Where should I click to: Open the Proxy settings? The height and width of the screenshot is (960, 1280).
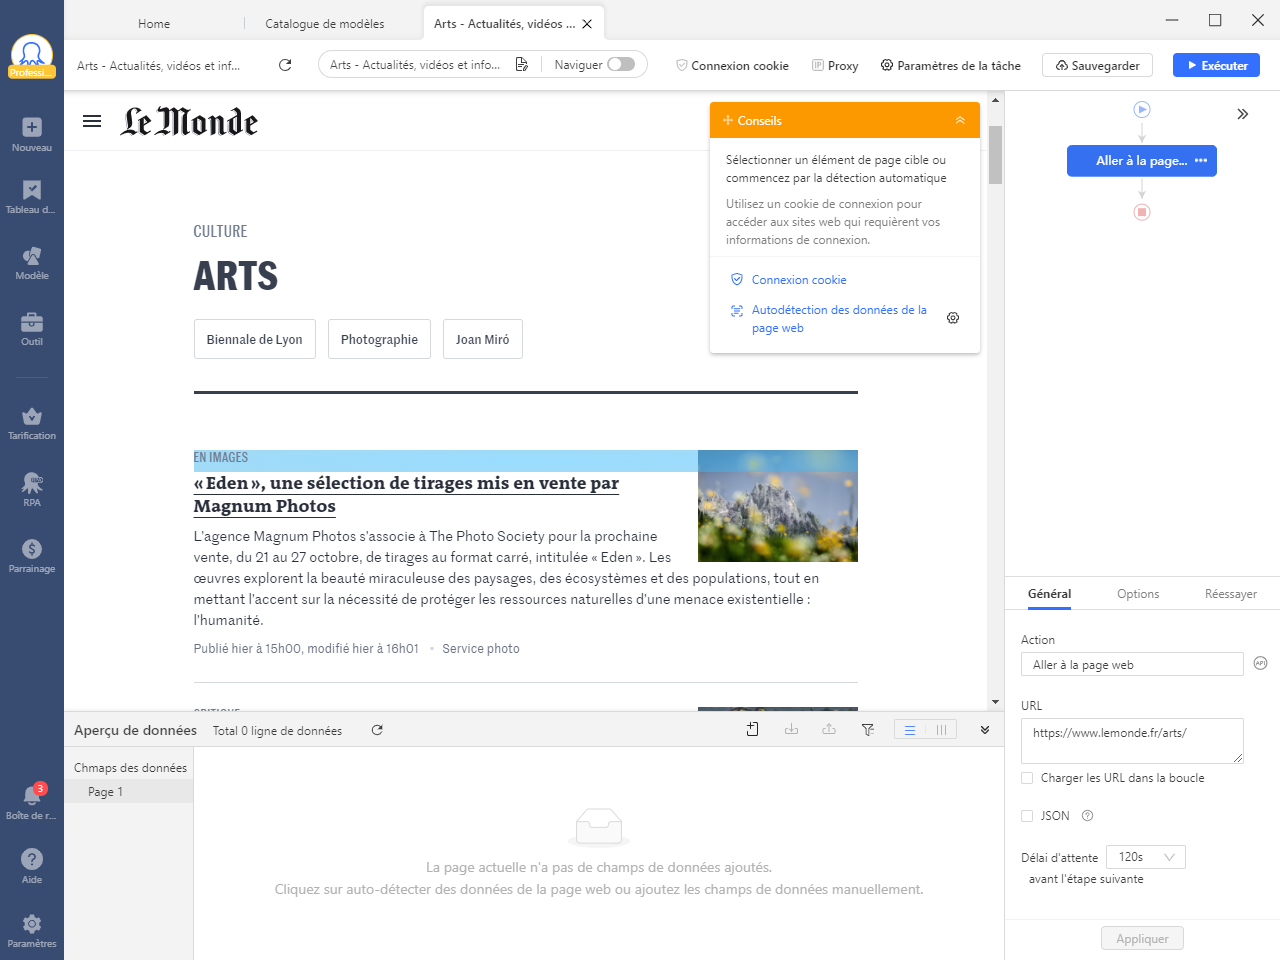pyautogui.click(x=835, y=65)
